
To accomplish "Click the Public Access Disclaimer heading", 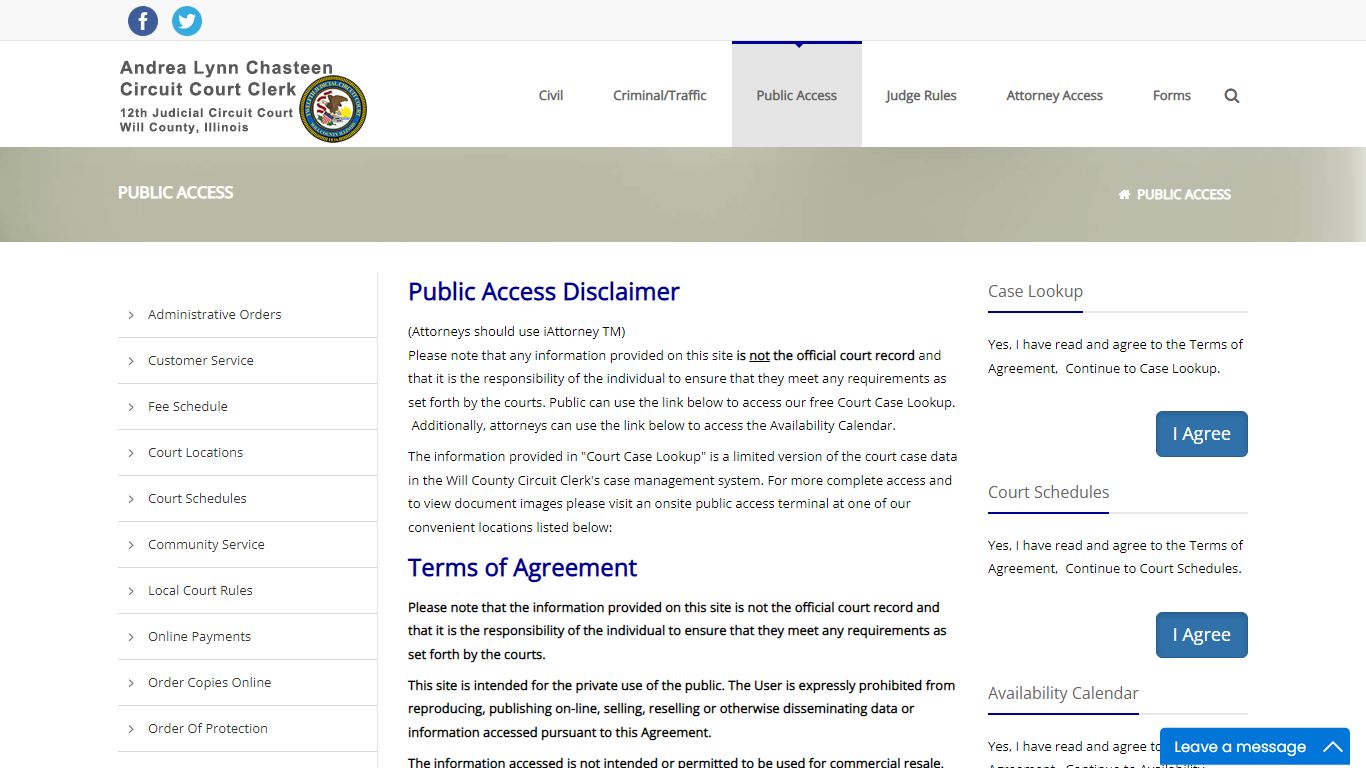I will (544, 291).
